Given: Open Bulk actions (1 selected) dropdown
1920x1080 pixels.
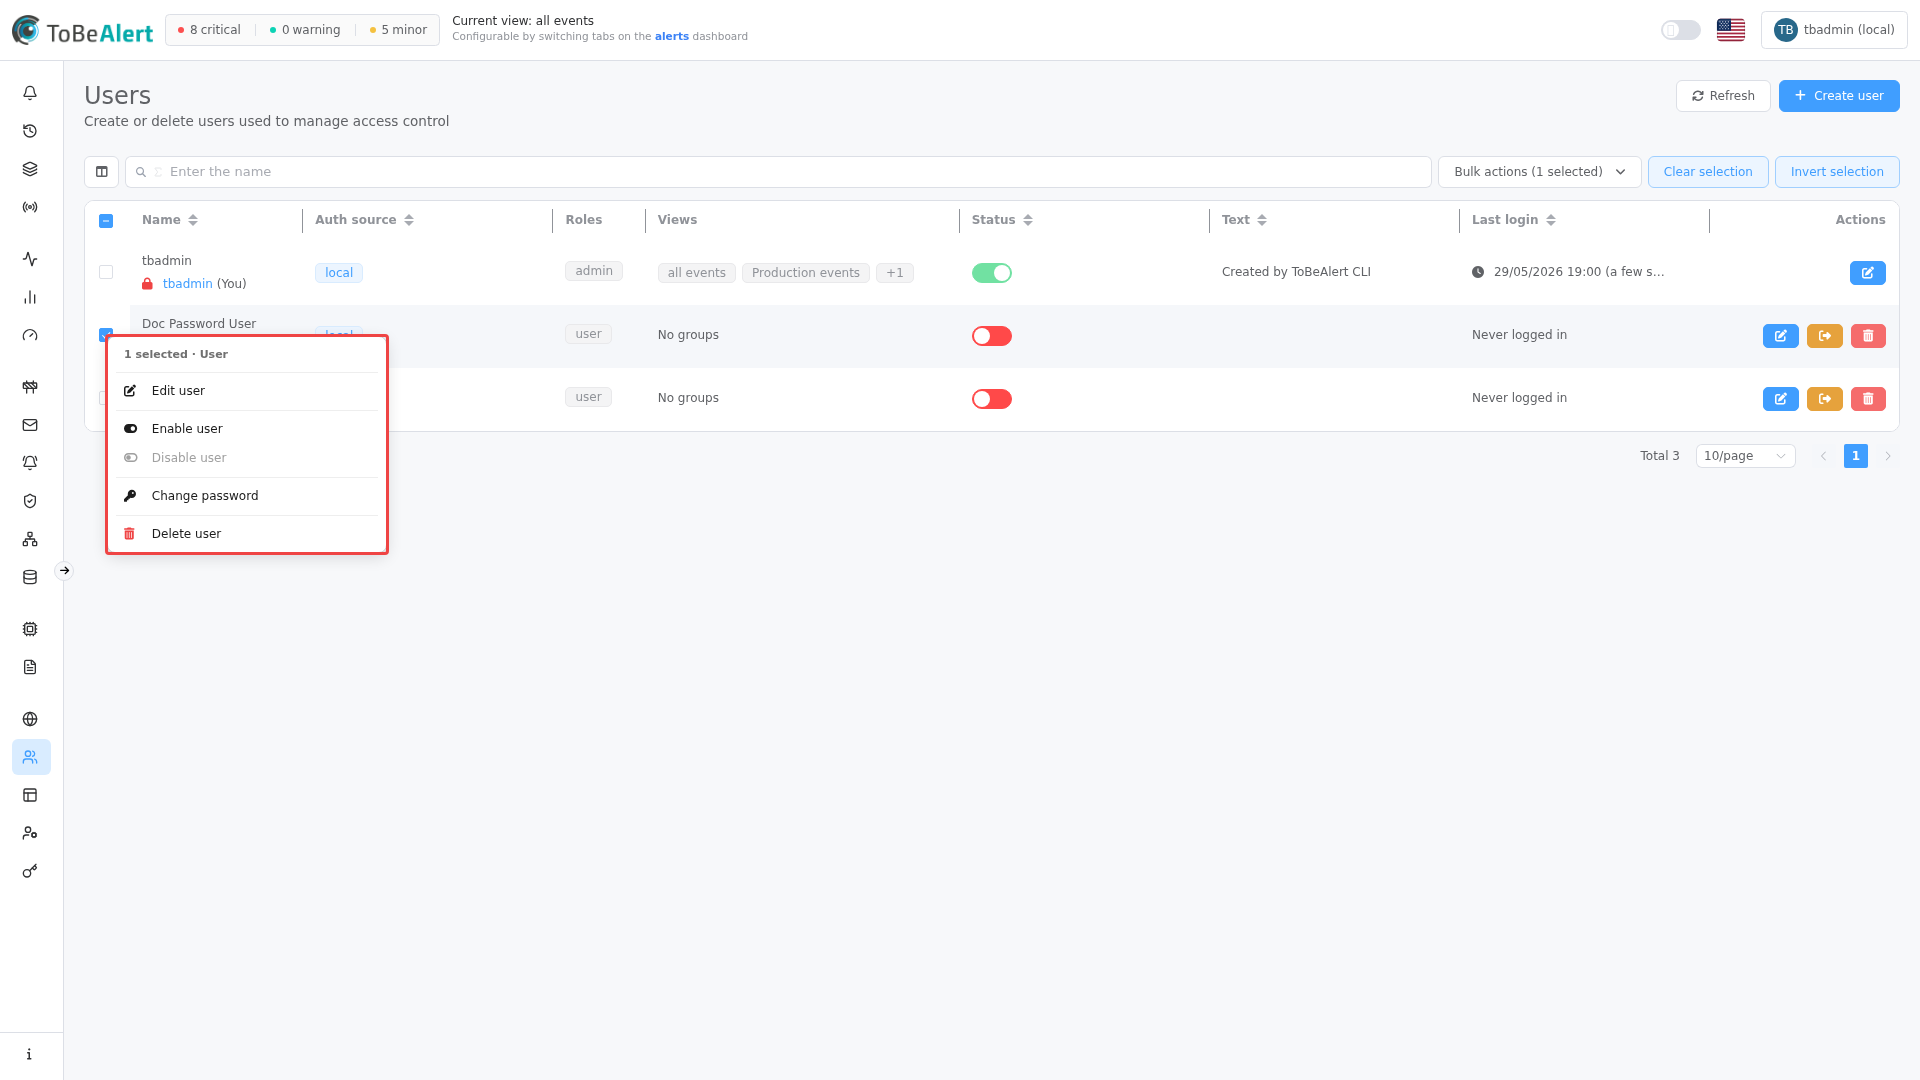Looking at the screenshot, I should (1539, 172).
